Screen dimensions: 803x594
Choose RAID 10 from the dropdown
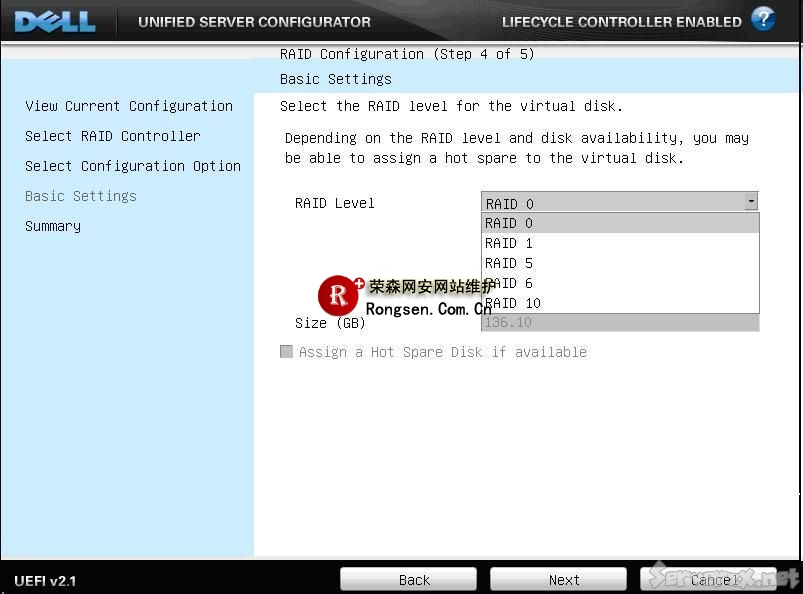coord(619,303)
